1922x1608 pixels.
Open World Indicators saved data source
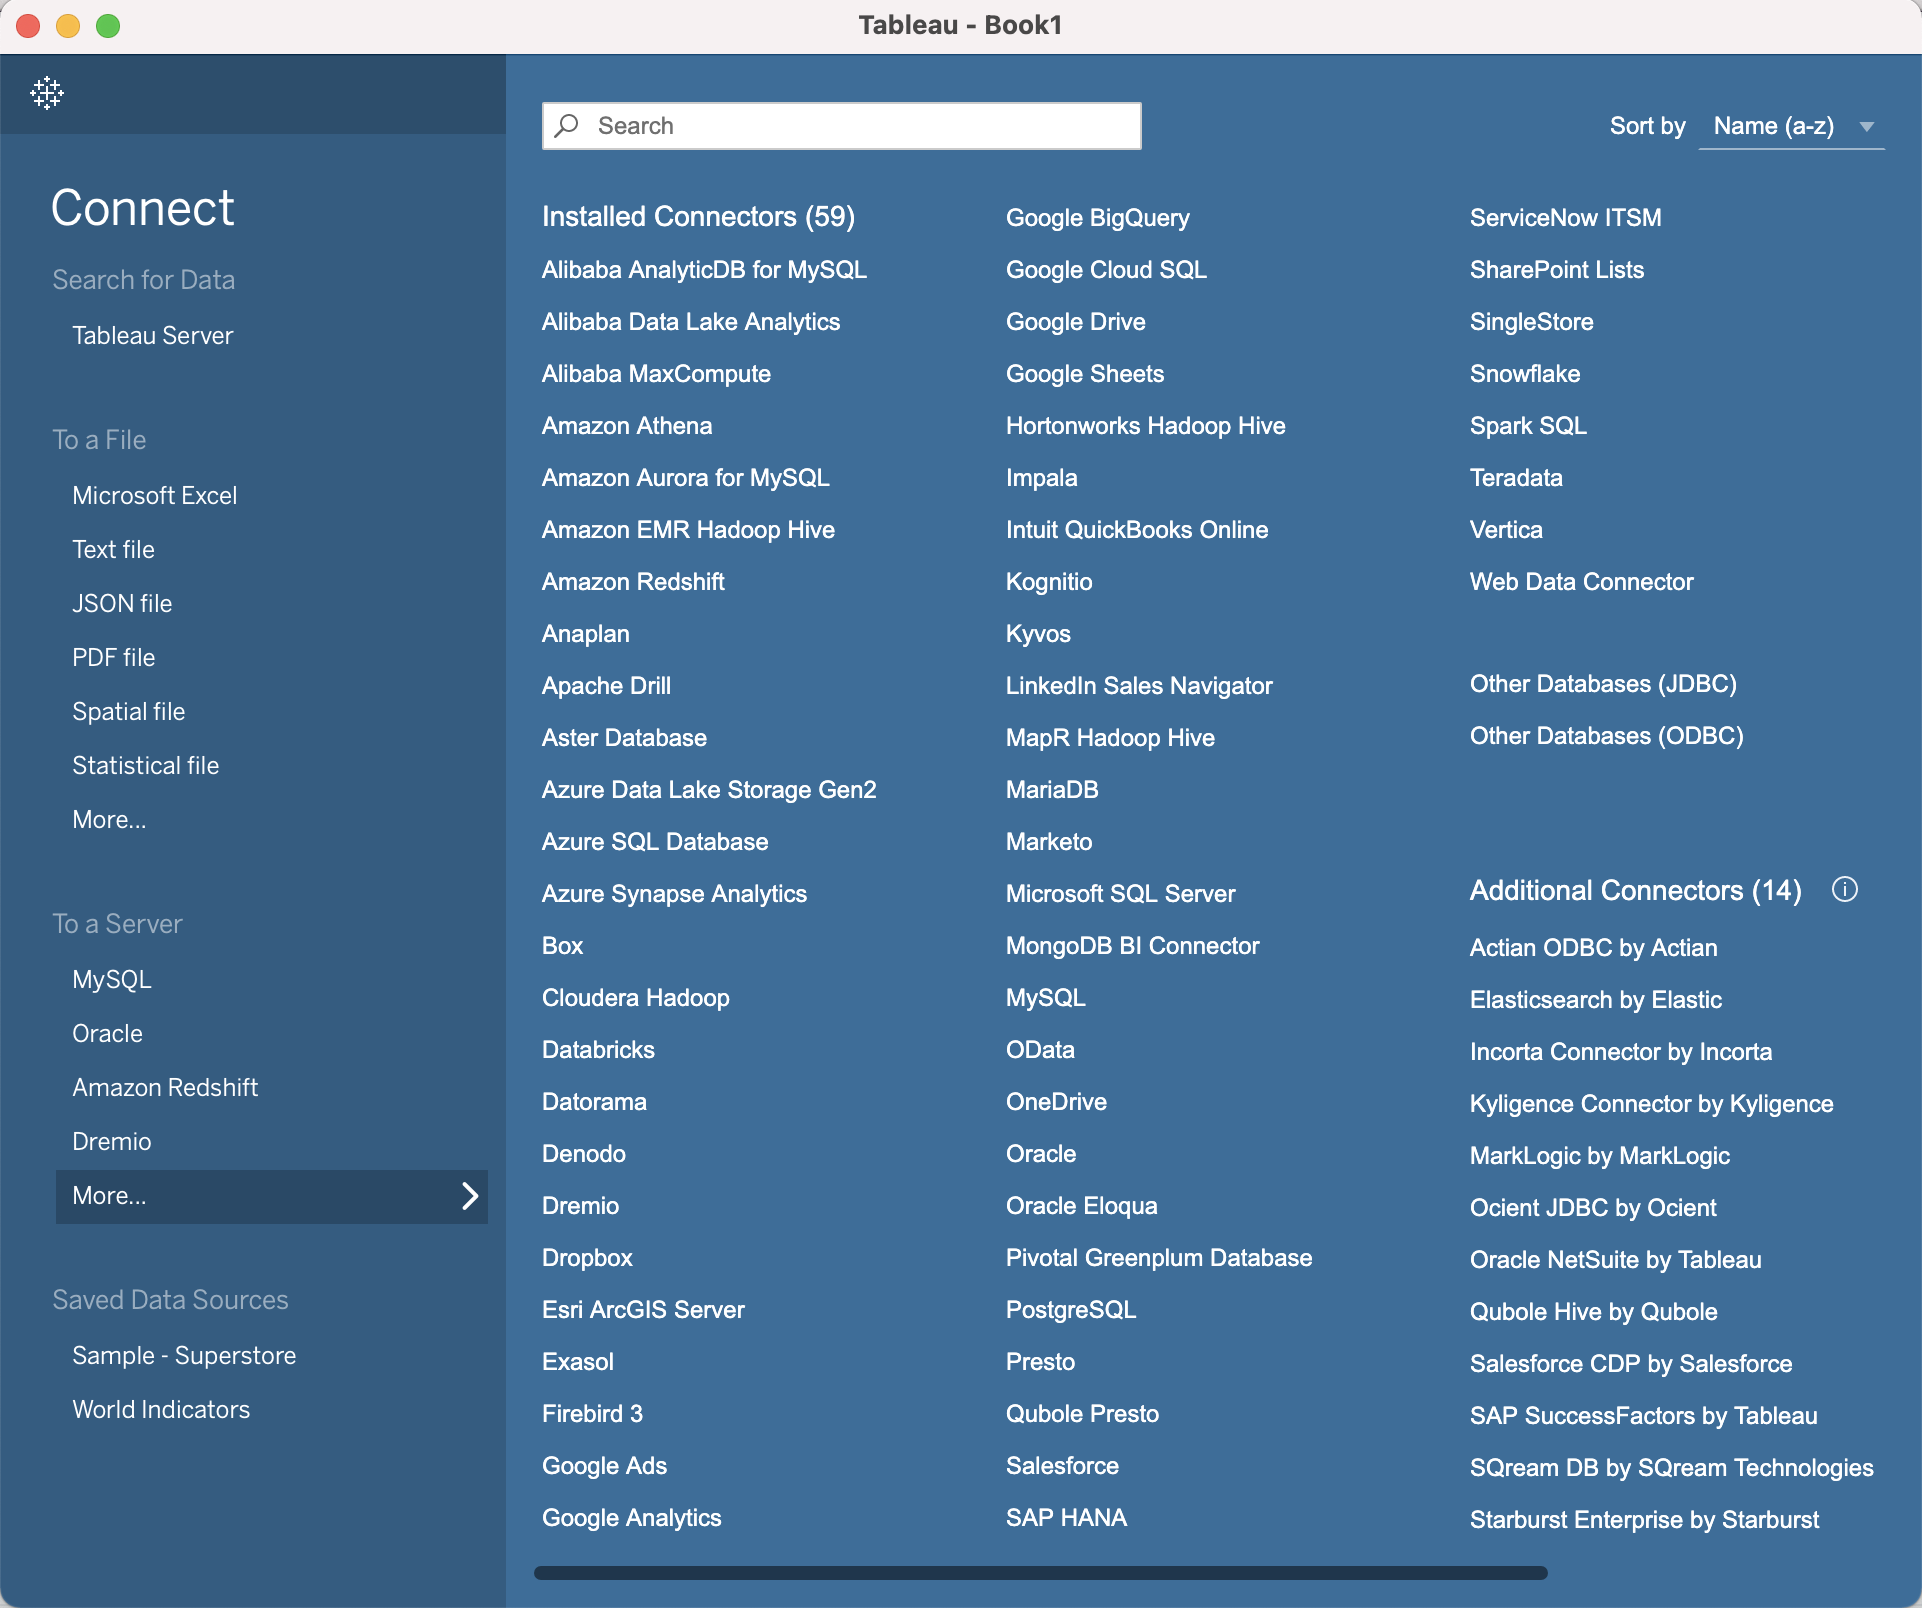click(161, 1410)
